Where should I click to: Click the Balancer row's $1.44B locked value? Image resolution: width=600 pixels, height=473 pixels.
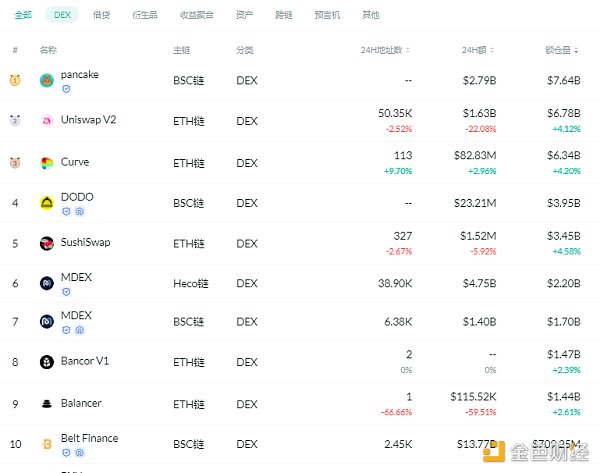tap(563, 397)
